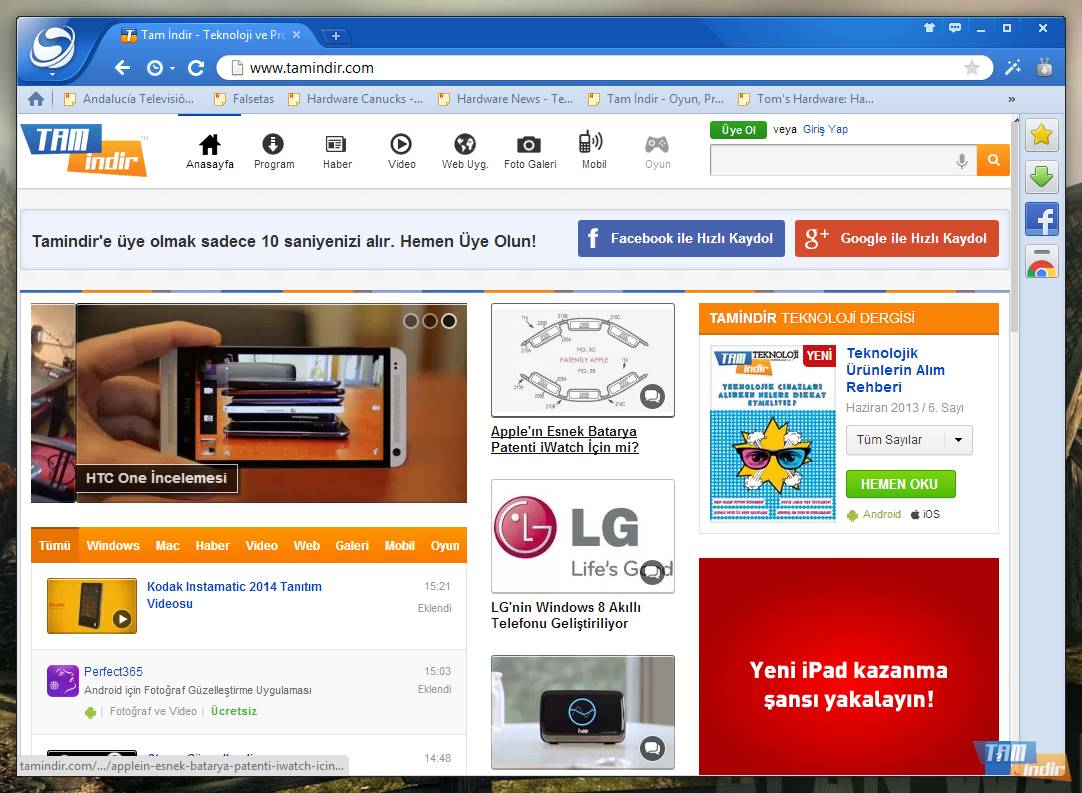Select the Galeri tab in content filter
Screen dimensions: 1082x793
(x=352, y=546)
